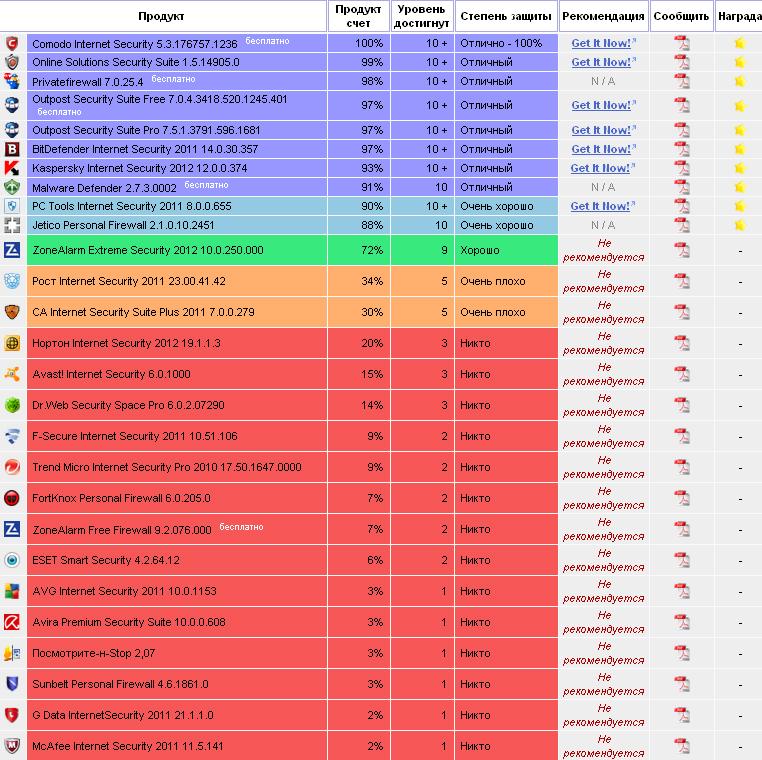Click the ESET Smart Security eye icon
762x760 pixels.
coord(12,560)
